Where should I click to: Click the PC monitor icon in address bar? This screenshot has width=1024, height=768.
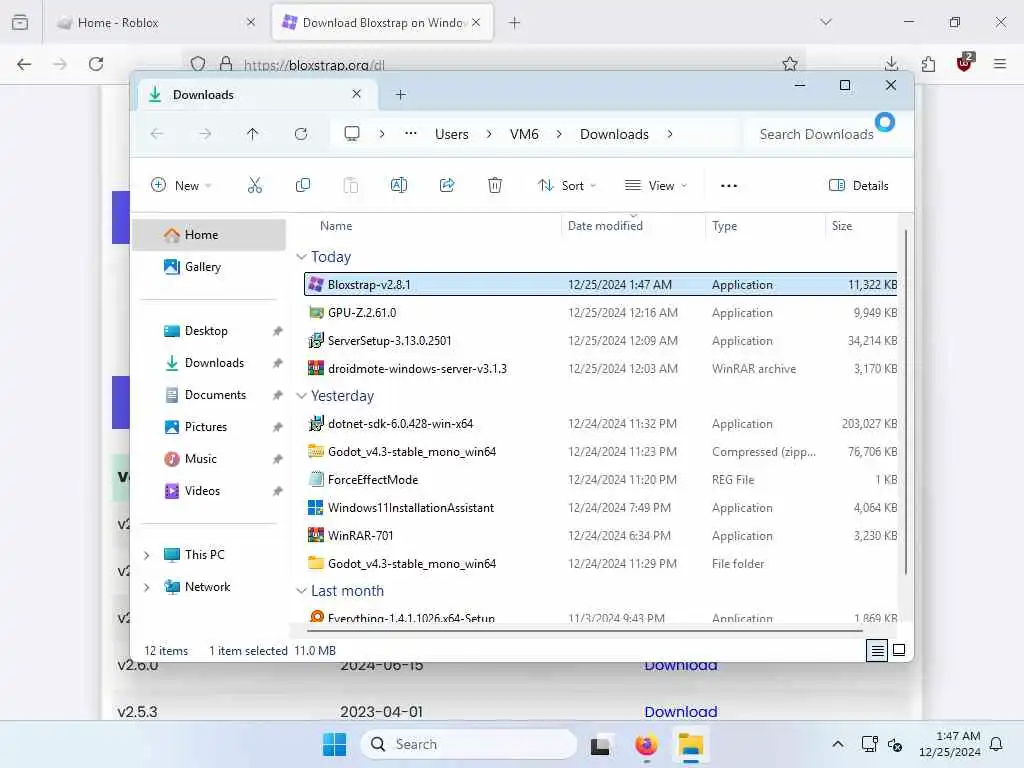[352, 134]
